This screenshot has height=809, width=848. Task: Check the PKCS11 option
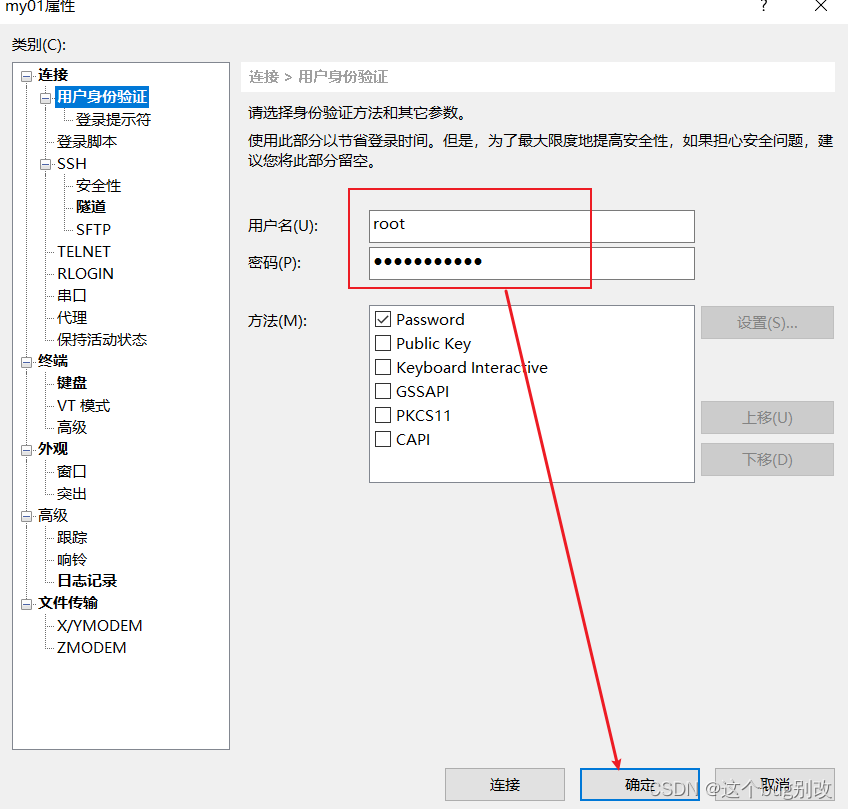384,415
